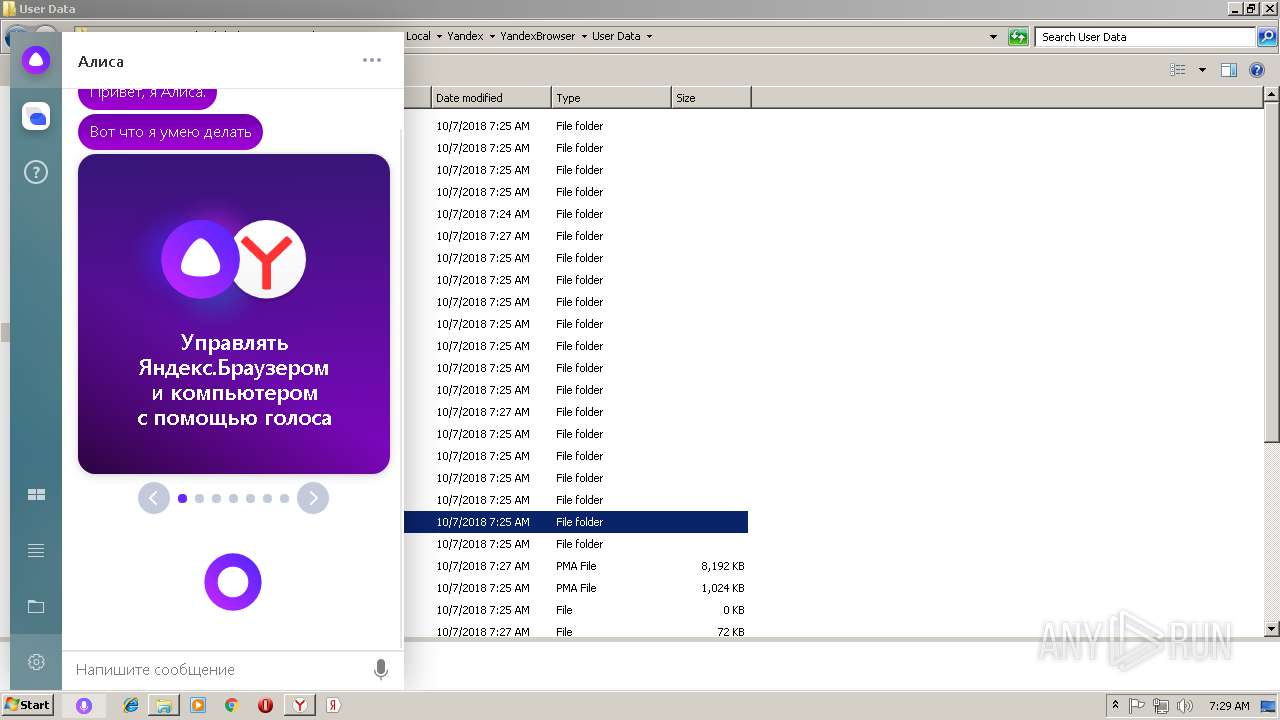This screenshot has width=1280, height=720.
Task: Show the next skill card
Action: [313, 498]
